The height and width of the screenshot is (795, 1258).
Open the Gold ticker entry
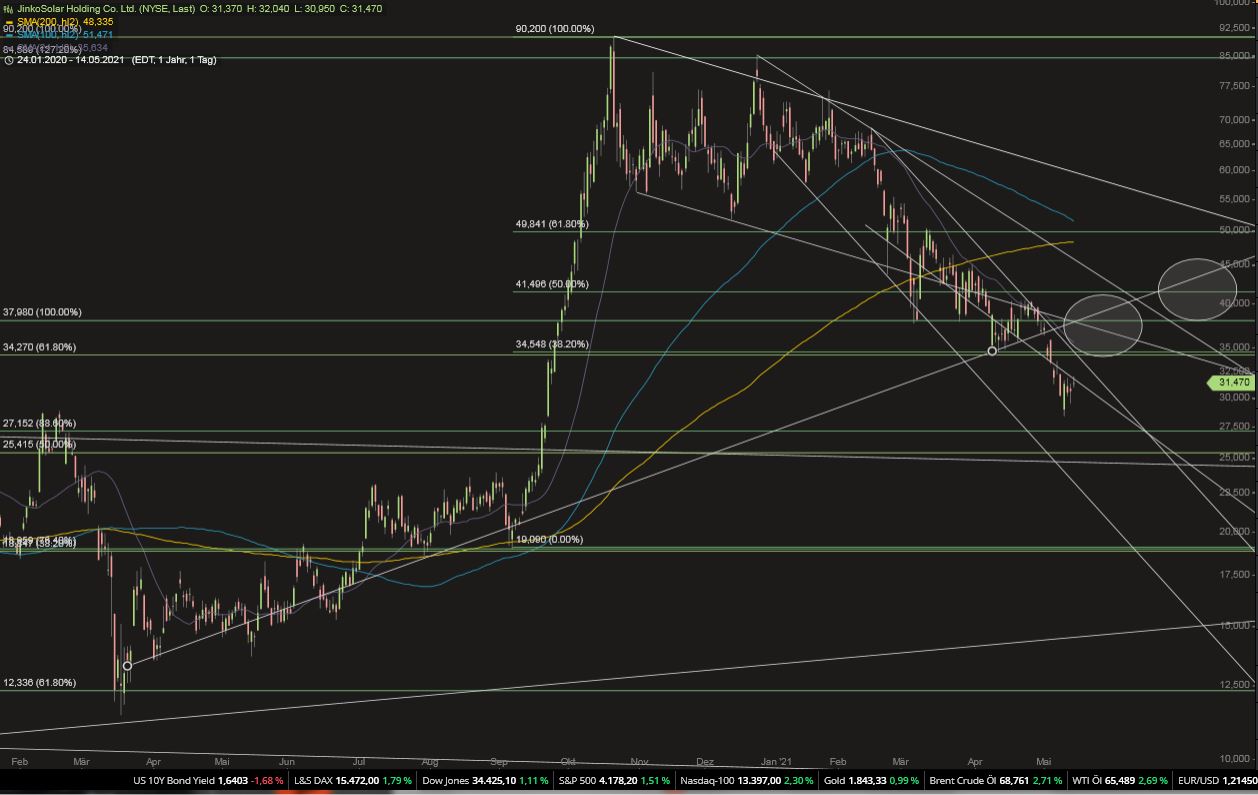[869, 779]
